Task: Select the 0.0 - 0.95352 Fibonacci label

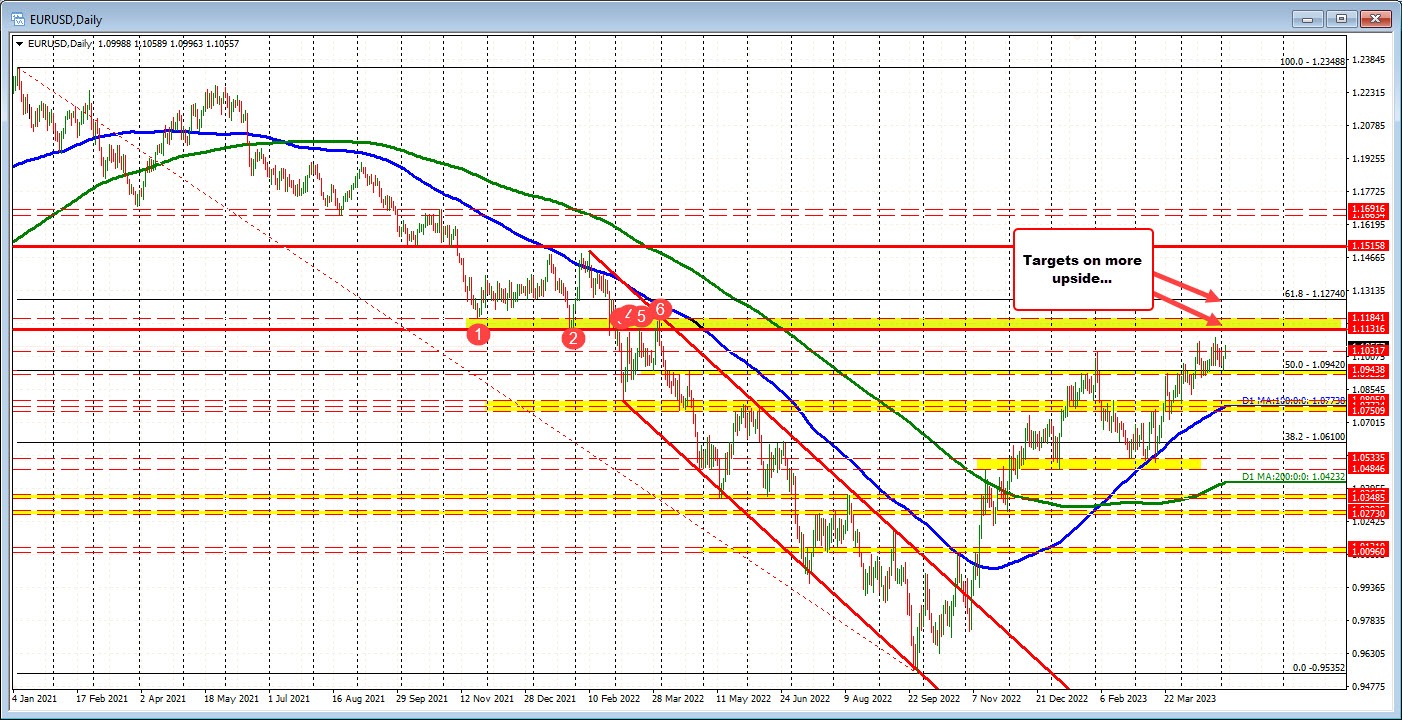Action: click(1318, 667)
